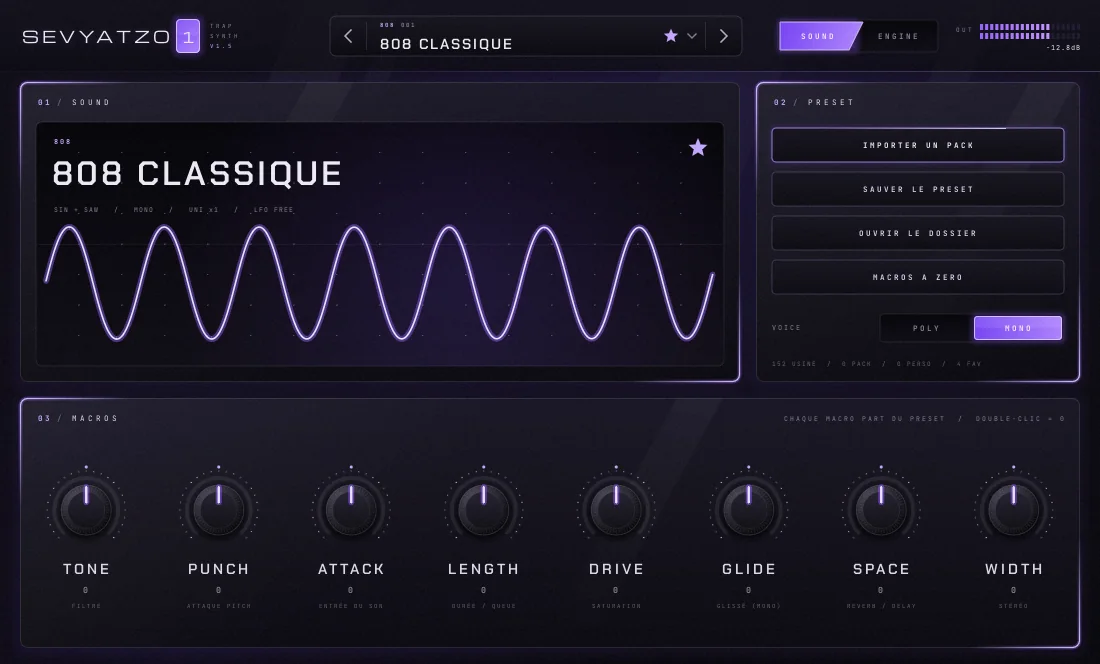The width and height of the screenshot is (1100, 664).
Task: Click the "VOICE" label
Action: pyautogui.click(x=786, y=327)
